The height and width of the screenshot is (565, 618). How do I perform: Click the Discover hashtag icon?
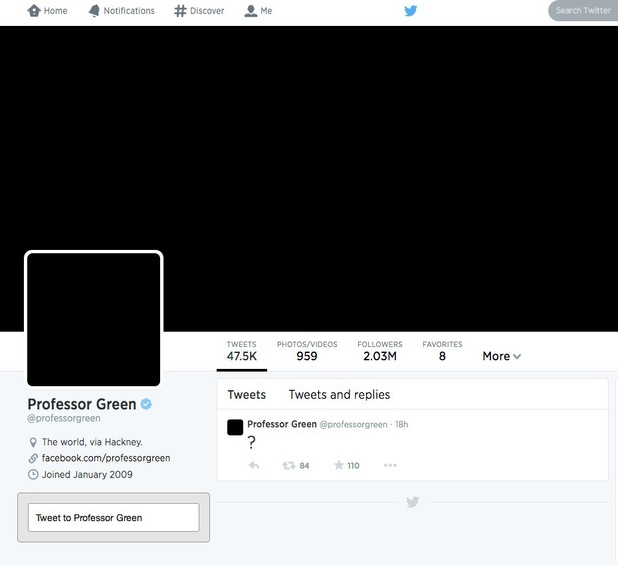180,11
